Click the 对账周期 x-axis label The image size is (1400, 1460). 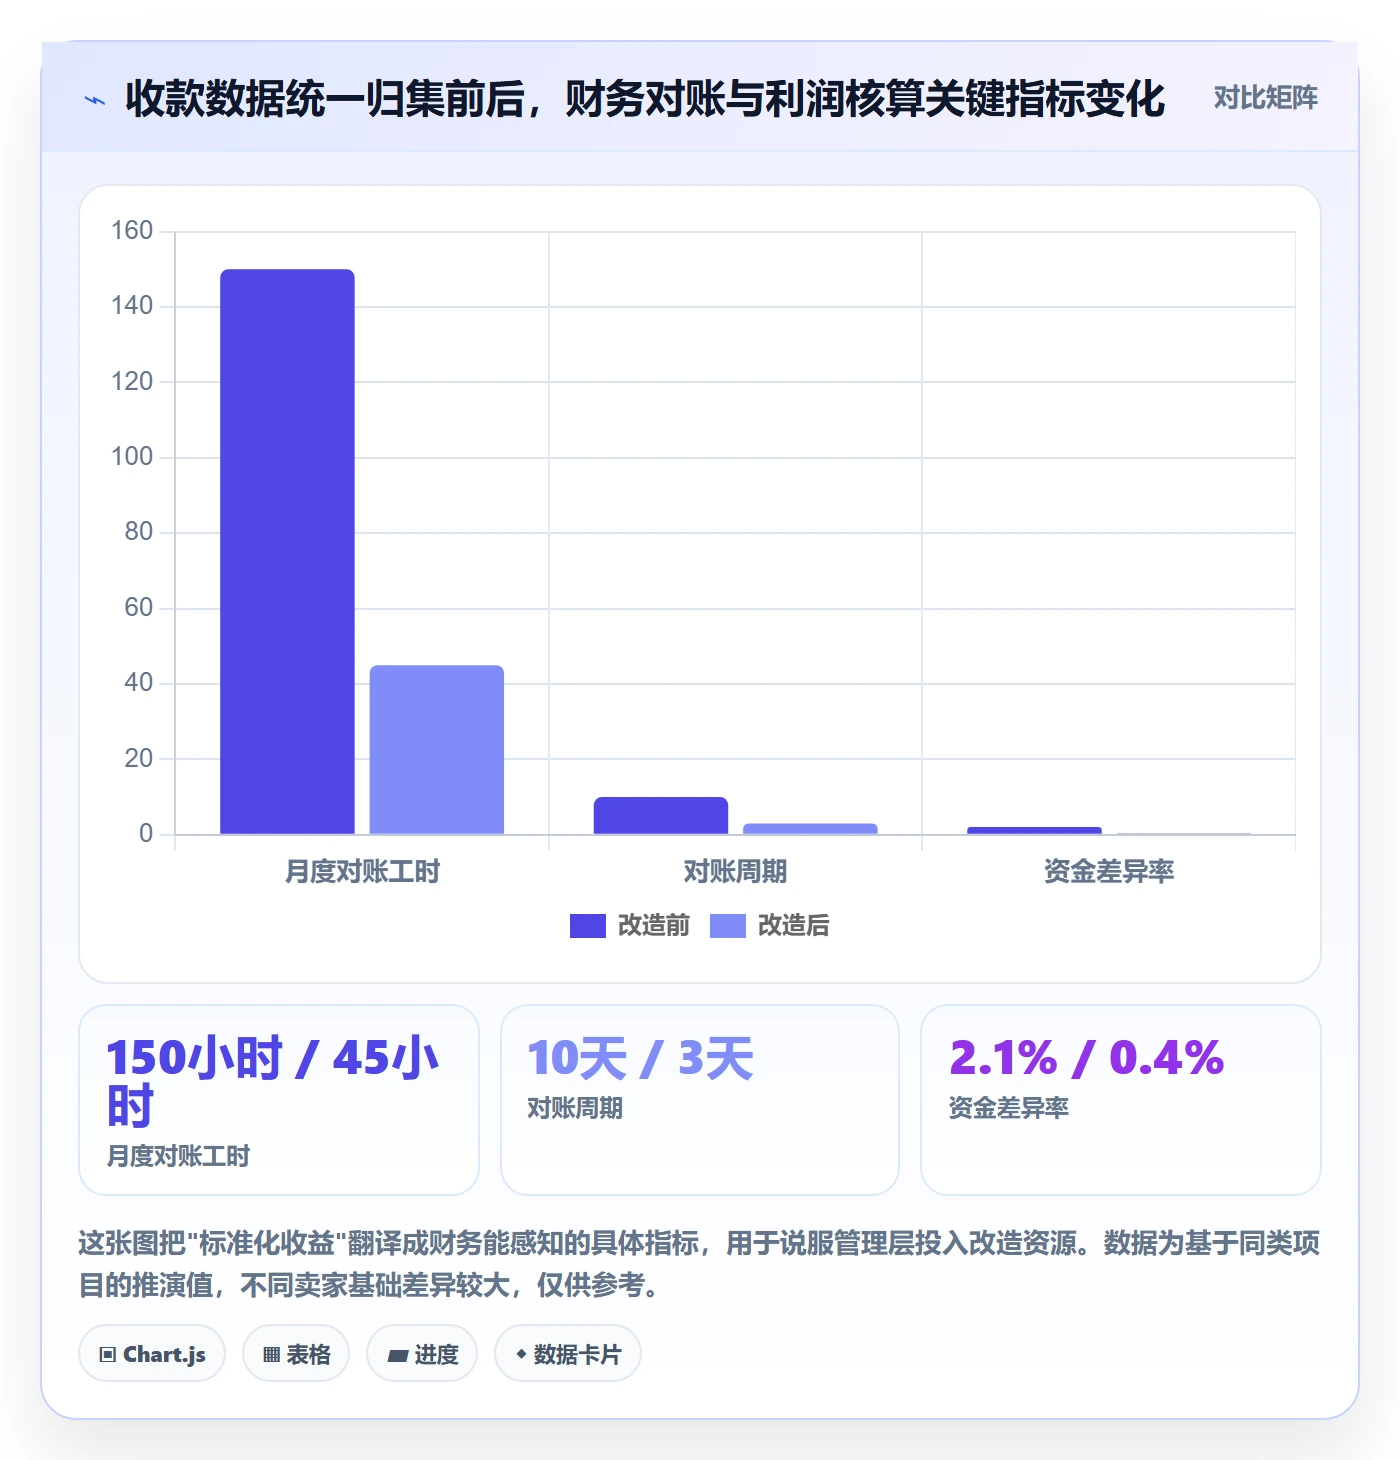click(735, 872)
